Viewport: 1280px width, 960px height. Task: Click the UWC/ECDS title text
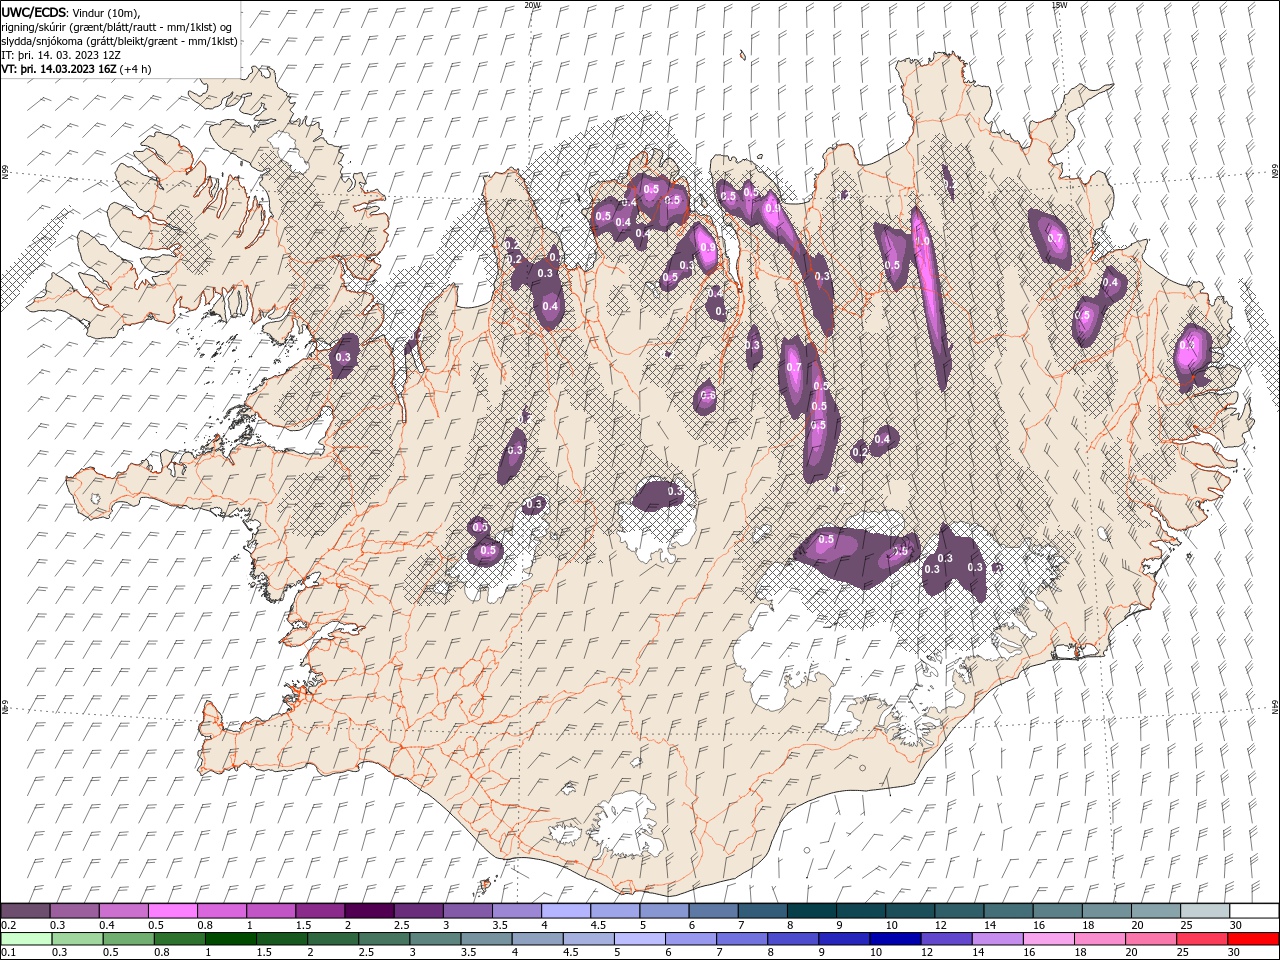click(x=34, y=11)
